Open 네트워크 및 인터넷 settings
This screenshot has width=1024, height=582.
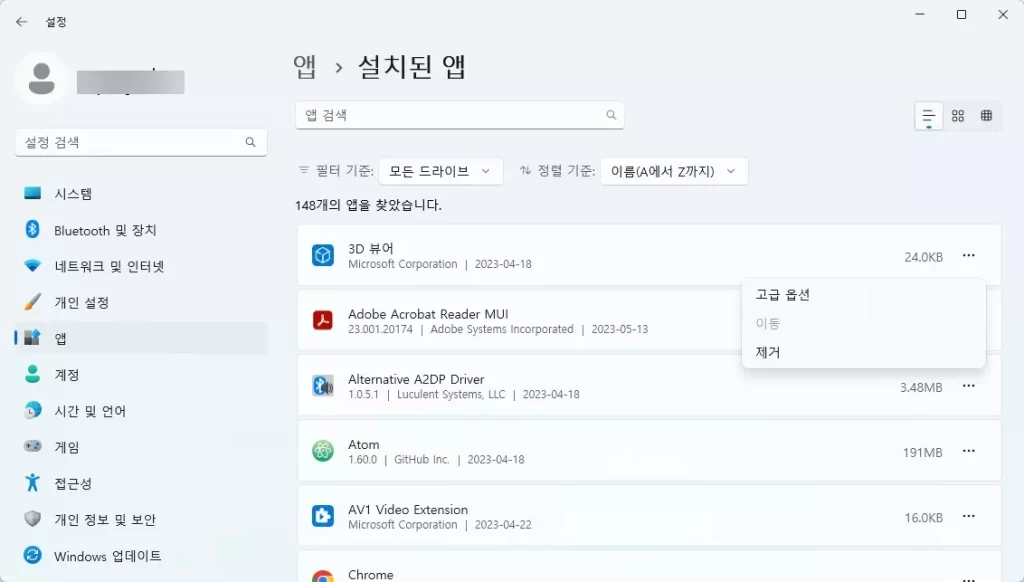pos(141,266)
